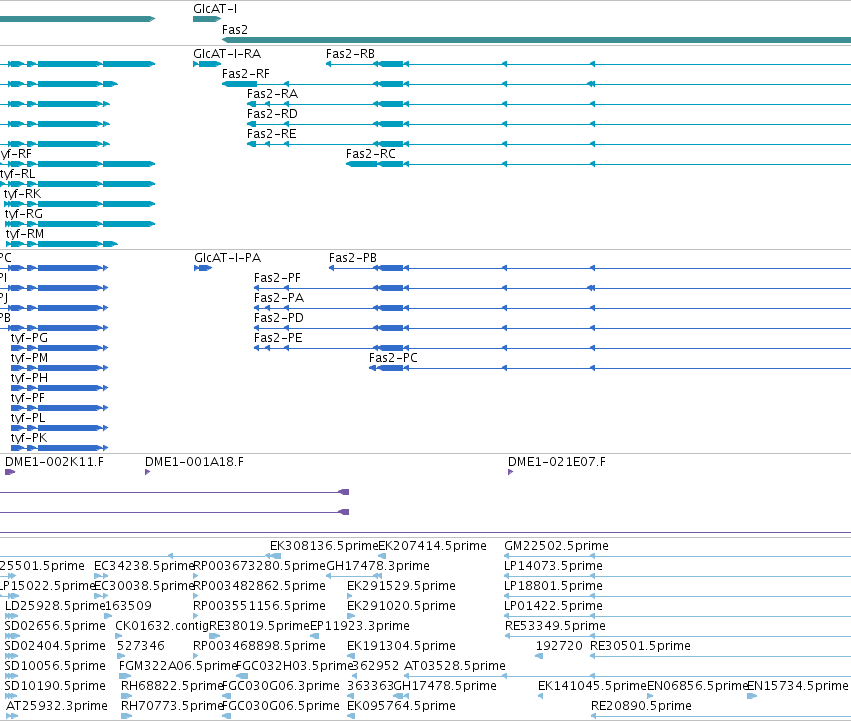Click EST EC34238.5prime
This screenshot has width=851, height=721.
[x=144, y=566]
